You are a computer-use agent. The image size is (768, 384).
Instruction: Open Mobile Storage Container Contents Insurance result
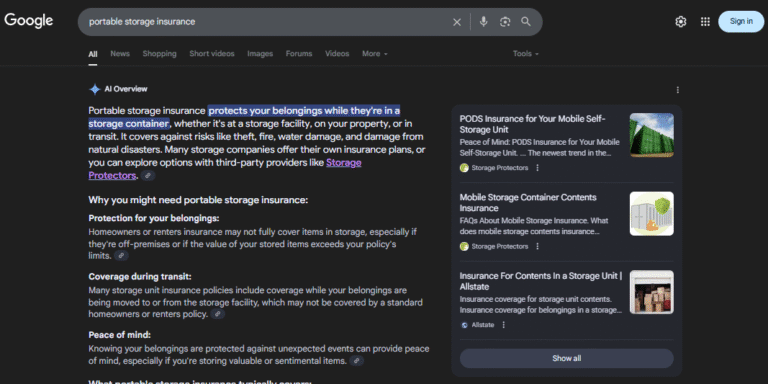528,202
